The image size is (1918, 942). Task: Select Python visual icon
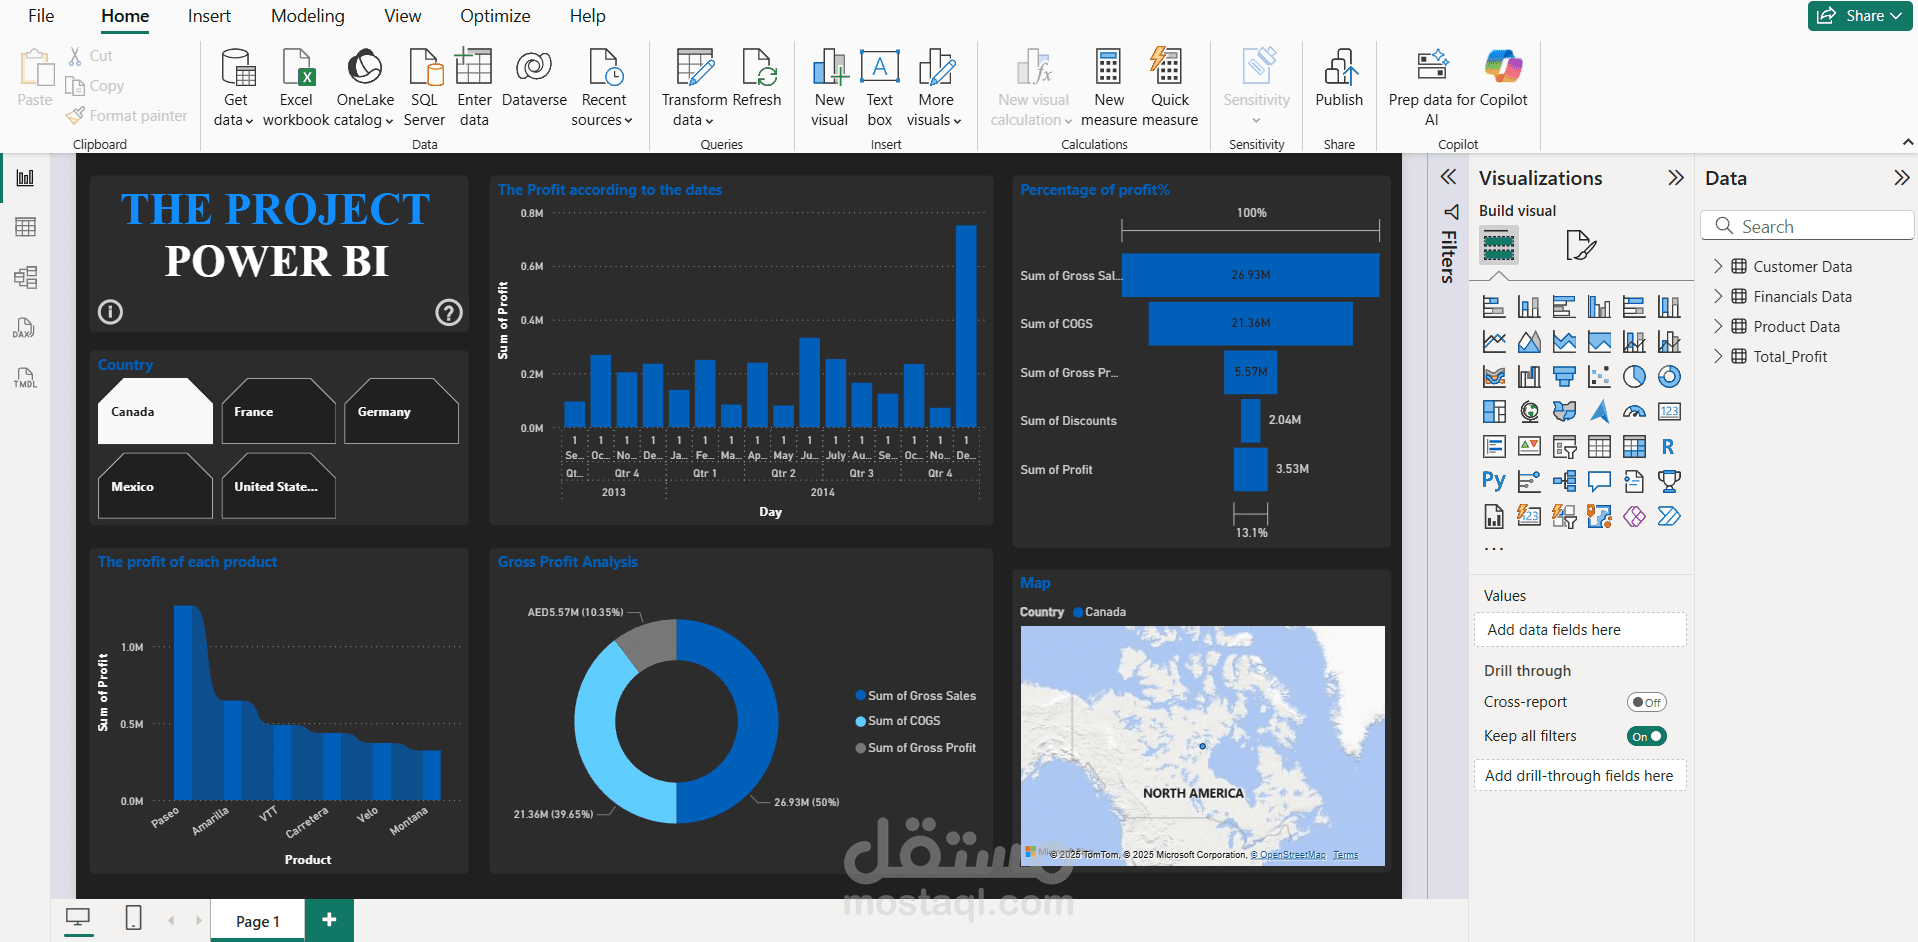[1494, 481]
